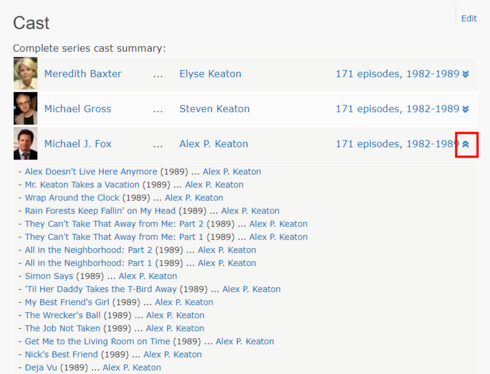The image size is (490, 374).
Task: Open episode 'The Wrecker's Ball'
Action: [x=63, y=315]
